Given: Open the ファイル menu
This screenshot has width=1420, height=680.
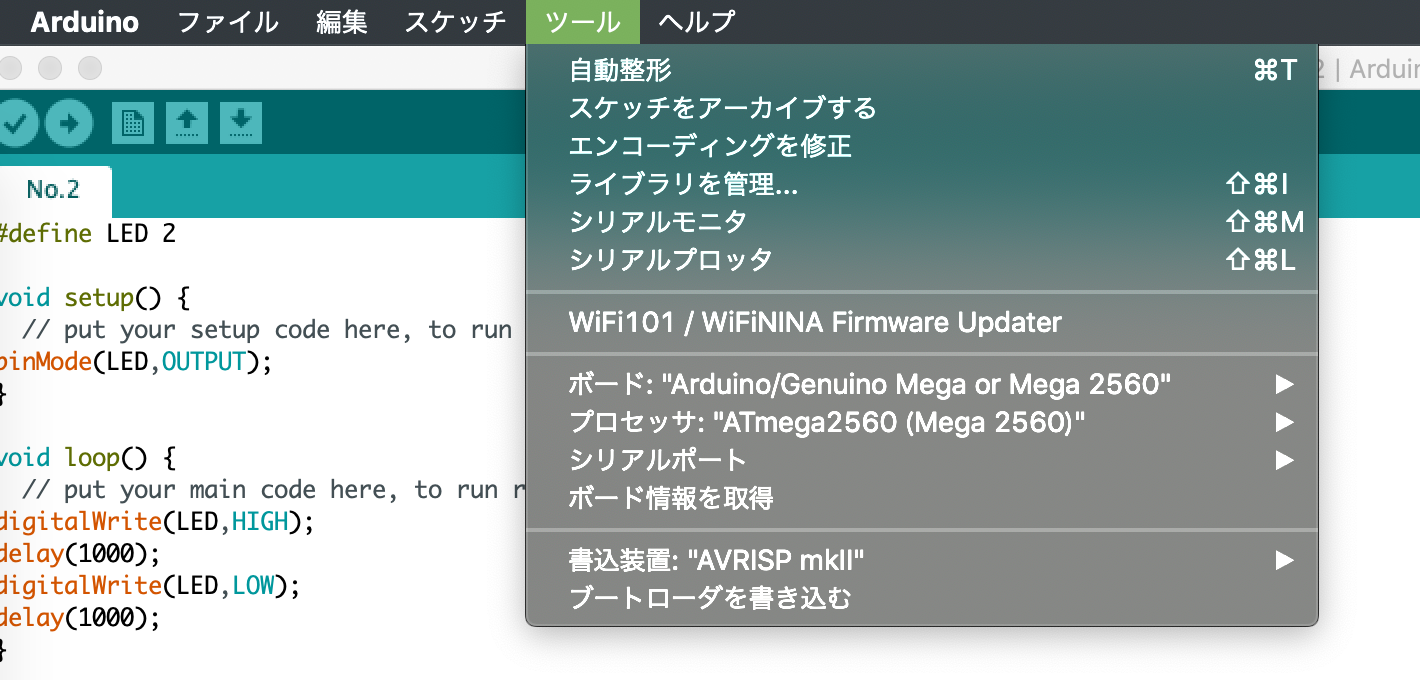Looking at the screenshot, I should [227, 22].
